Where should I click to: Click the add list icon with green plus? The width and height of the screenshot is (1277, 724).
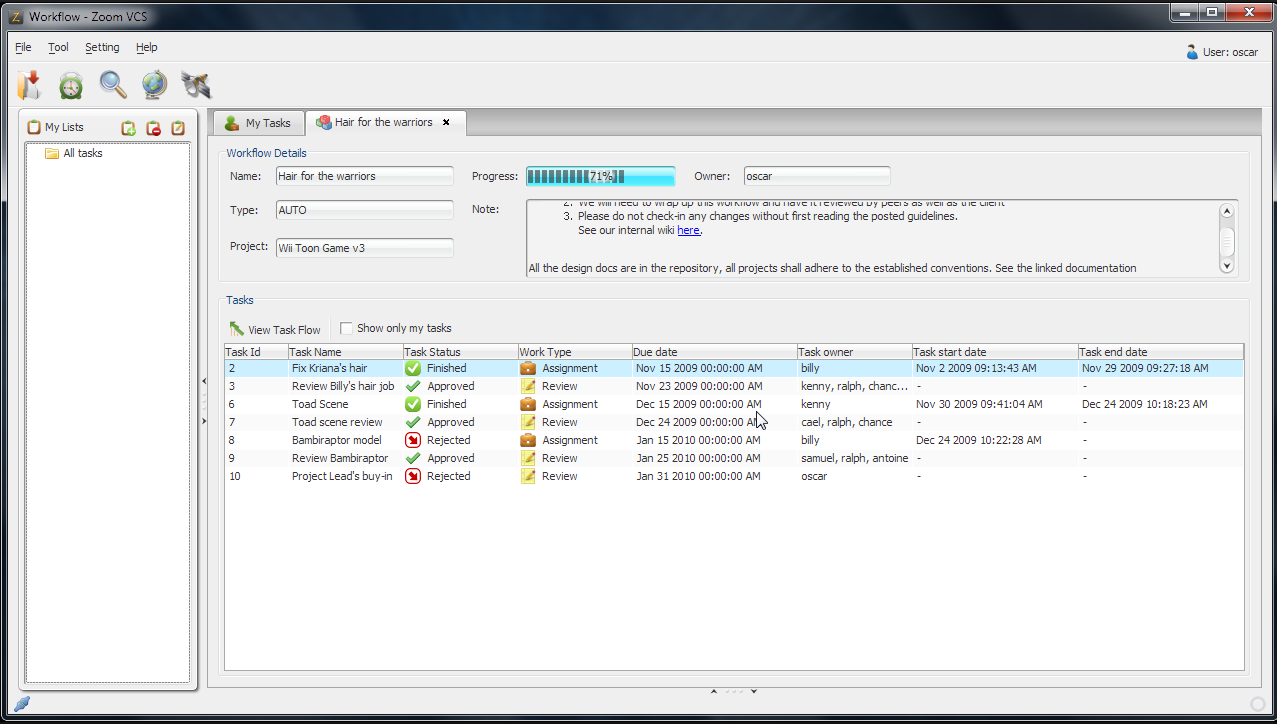129,128
